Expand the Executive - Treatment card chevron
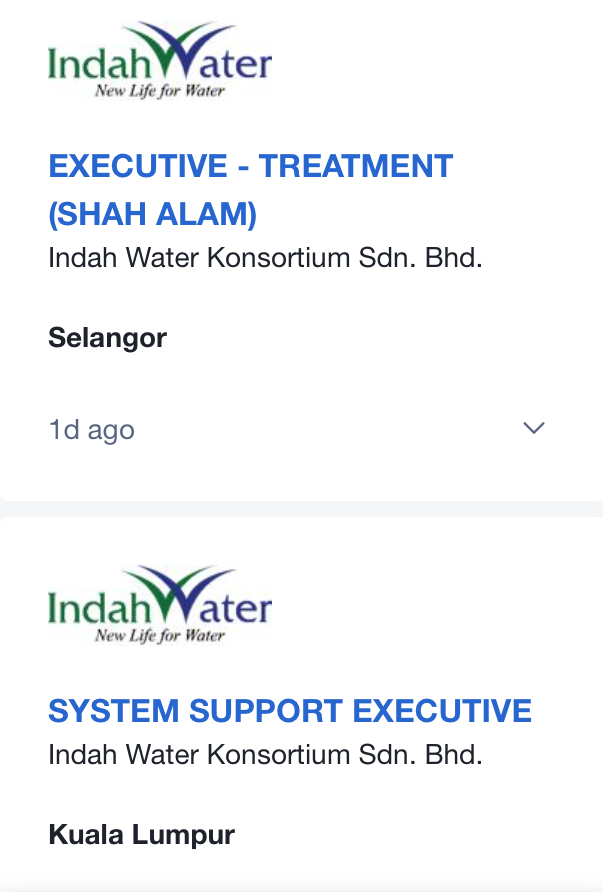This screenshot has height=892, width=603. tap(534, 429)
